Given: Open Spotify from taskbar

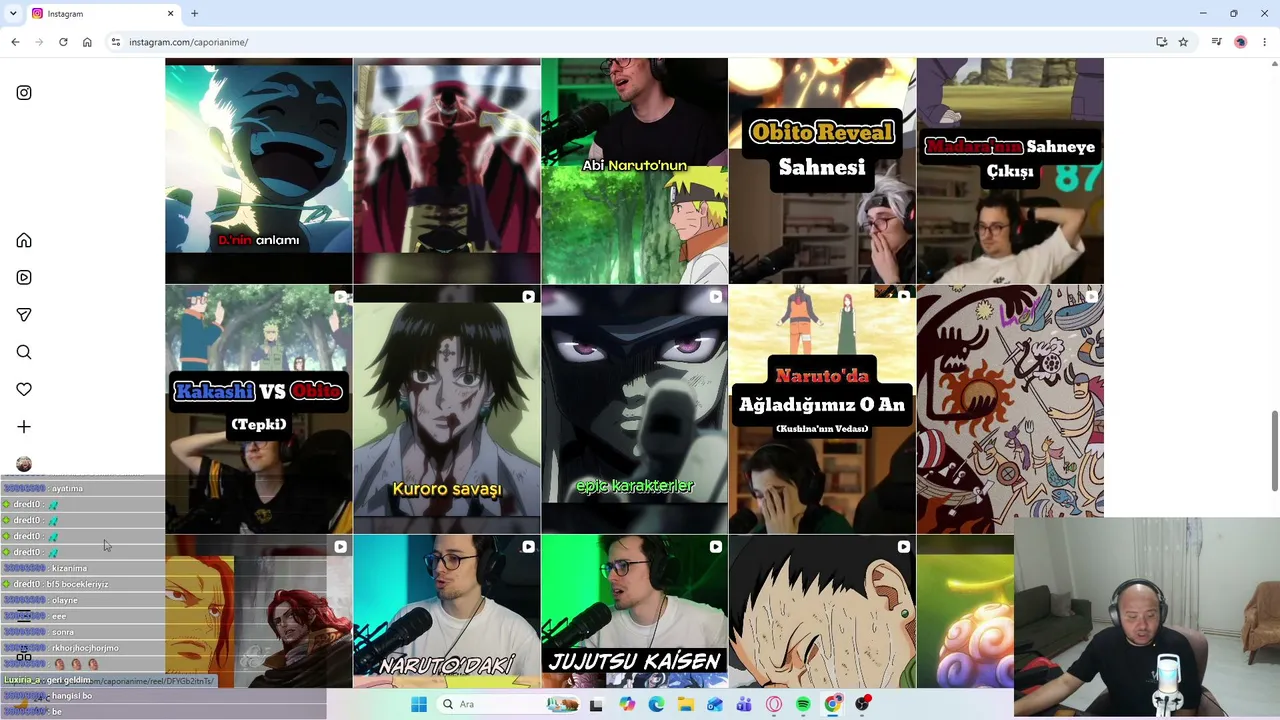Looking at the screenshot, I should (x=803, y=704).
